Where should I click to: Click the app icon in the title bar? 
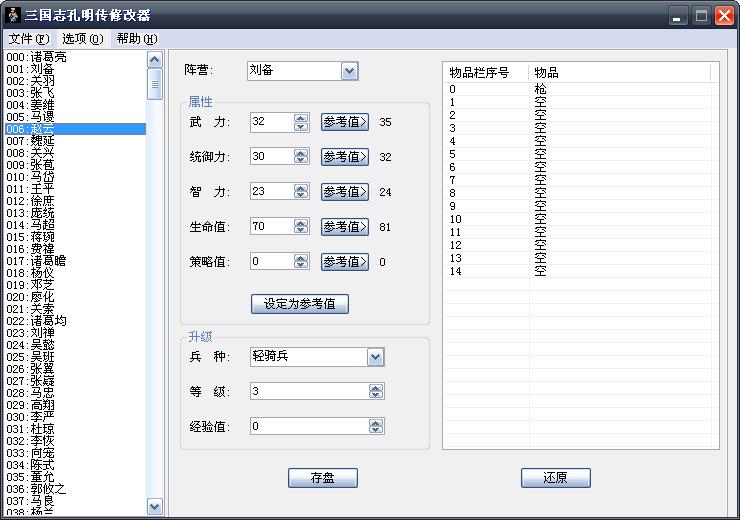click(x=14, y=14)
